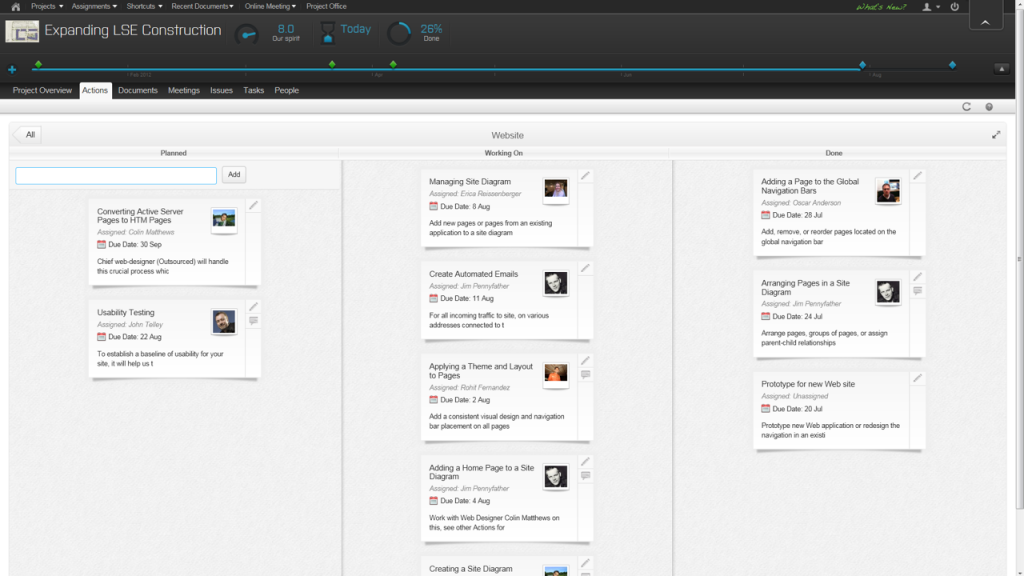Edit the Usability Testing card with pencil icon
This screenshot has width=1024, height=576.
click(x=254, y=306)
